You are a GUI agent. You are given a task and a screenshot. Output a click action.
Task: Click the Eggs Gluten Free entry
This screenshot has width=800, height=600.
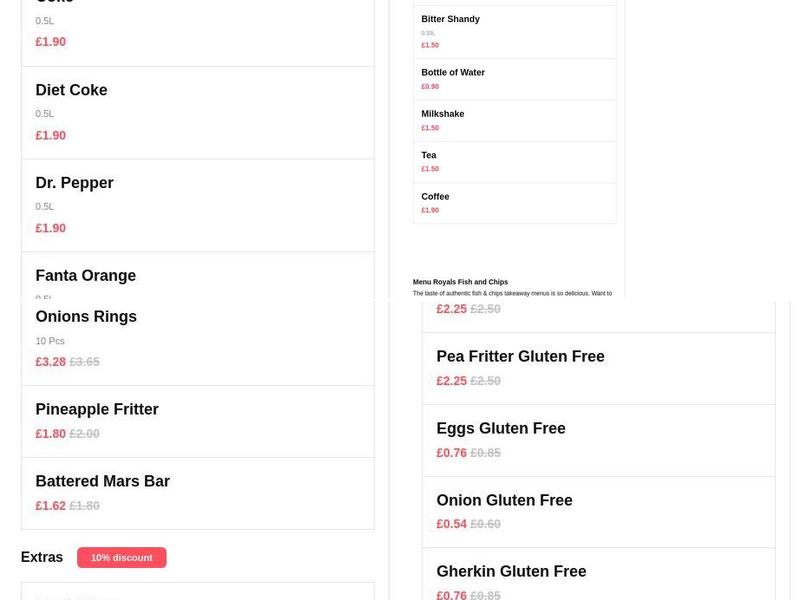point(500,428)
